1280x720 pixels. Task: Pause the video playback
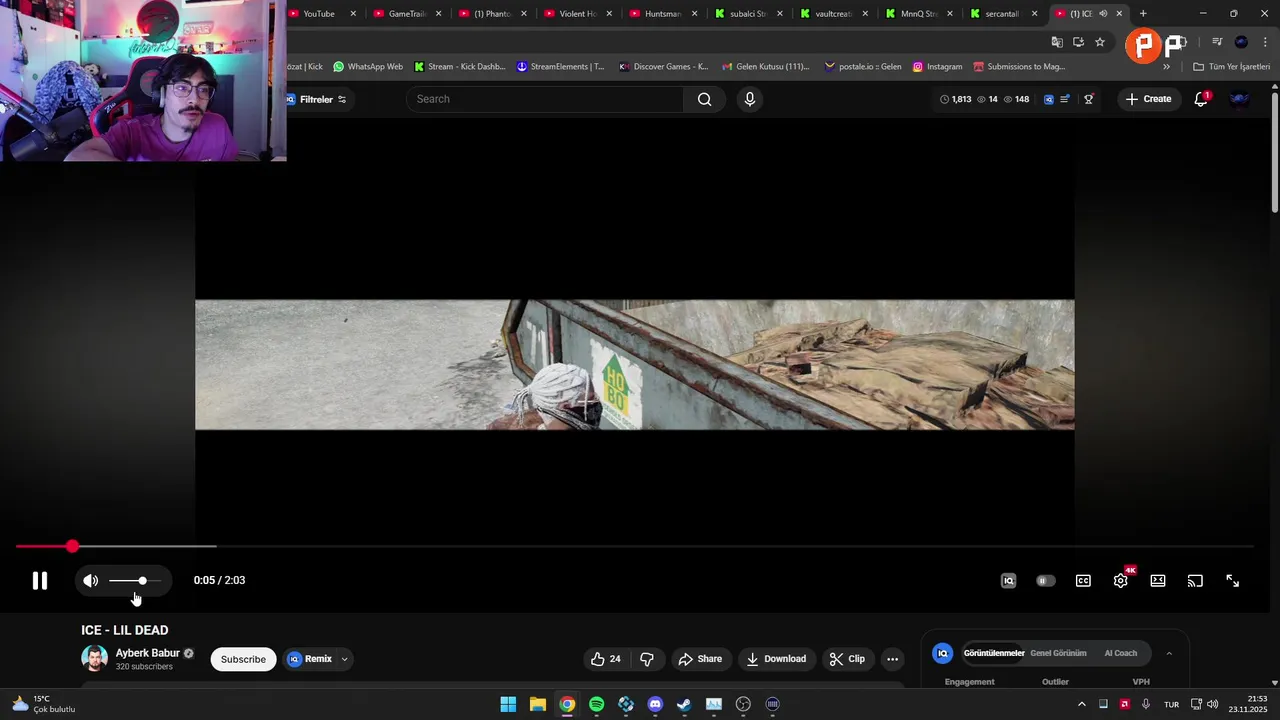tap(40, 581)
